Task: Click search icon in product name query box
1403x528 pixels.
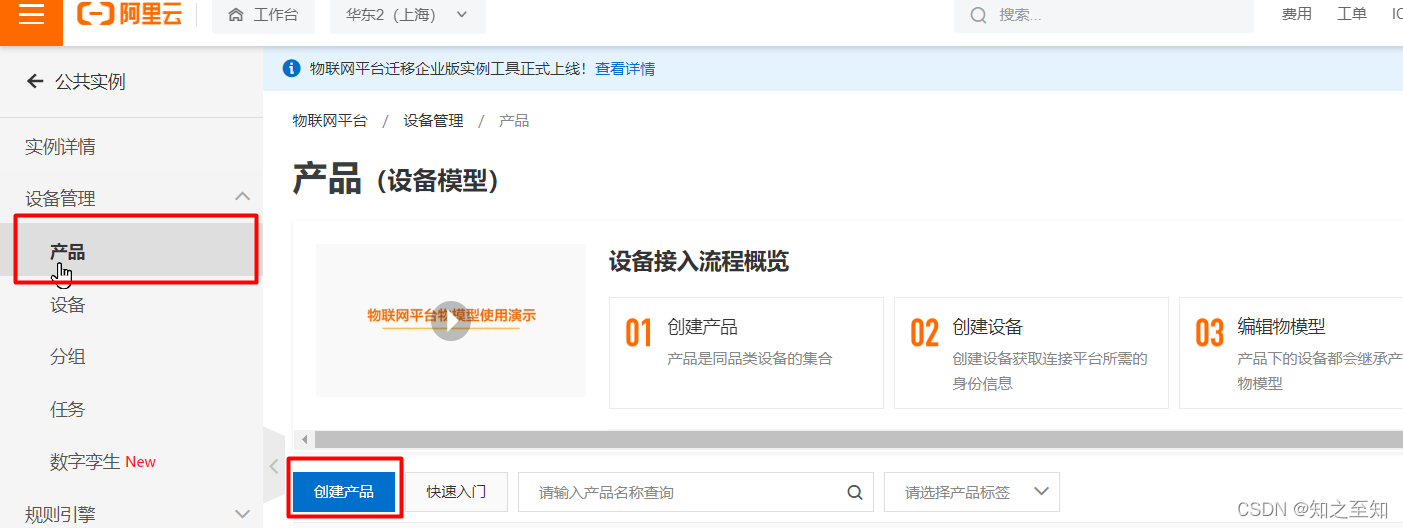Action: (x=854, y=492)
